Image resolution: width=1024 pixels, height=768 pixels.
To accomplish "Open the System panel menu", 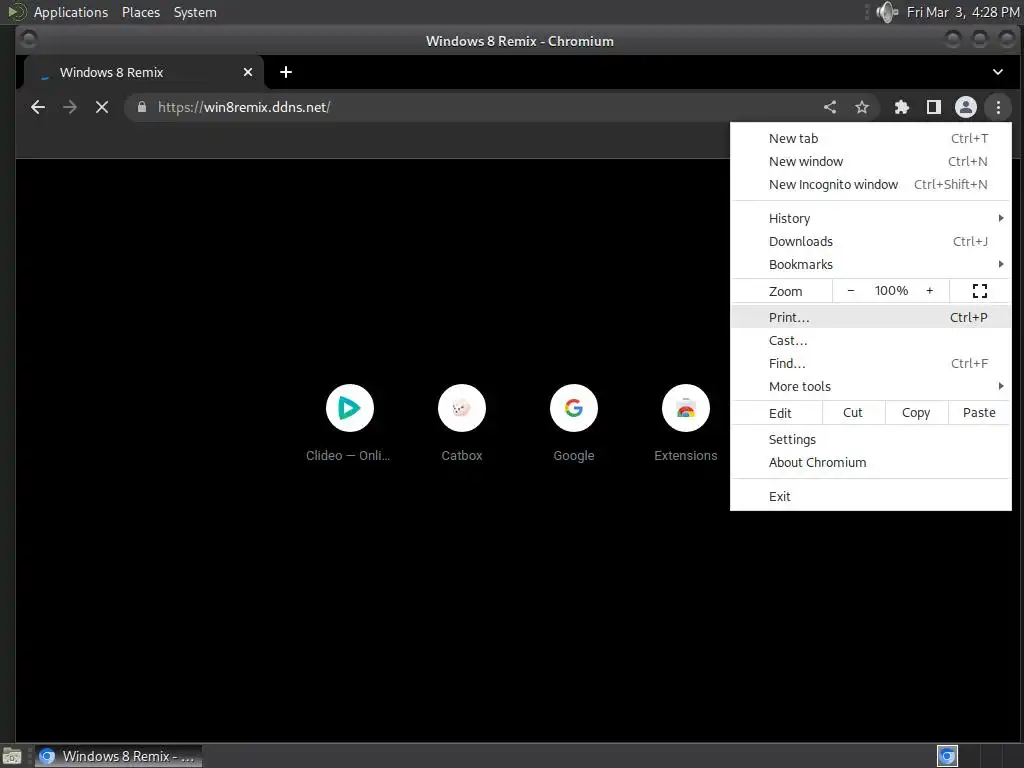I will pos(195,12).
